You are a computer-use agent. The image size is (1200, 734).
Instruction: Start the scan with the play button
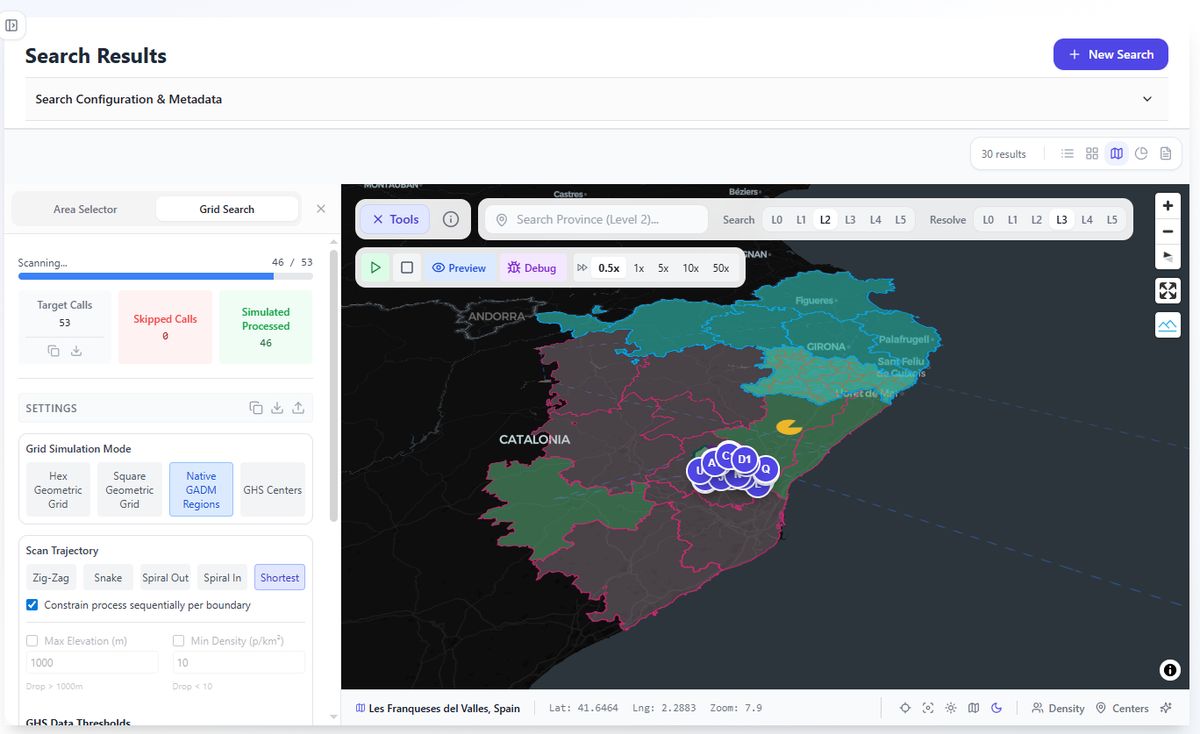tap(375, 268)
